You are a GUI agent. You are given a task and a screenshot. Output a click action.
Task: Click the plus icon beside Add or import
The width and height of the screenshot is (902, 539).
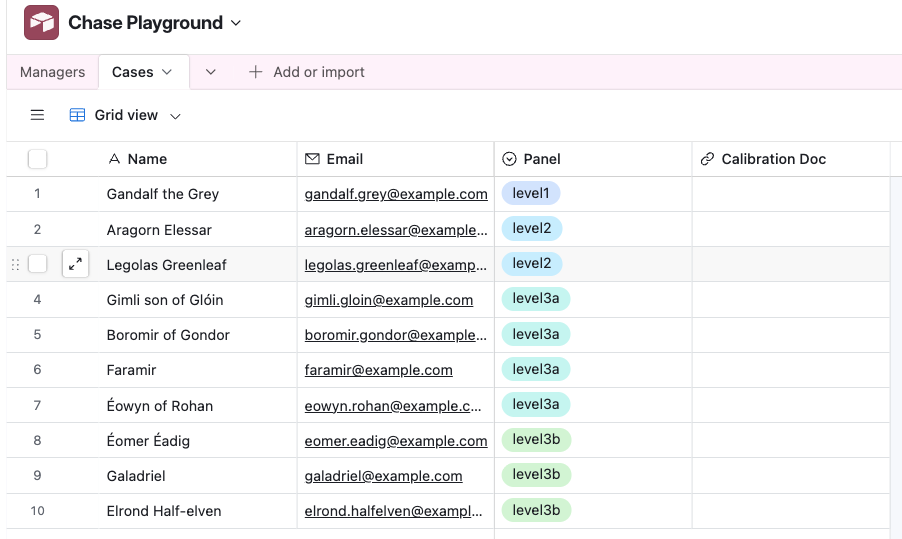click(x=255, y=72)
